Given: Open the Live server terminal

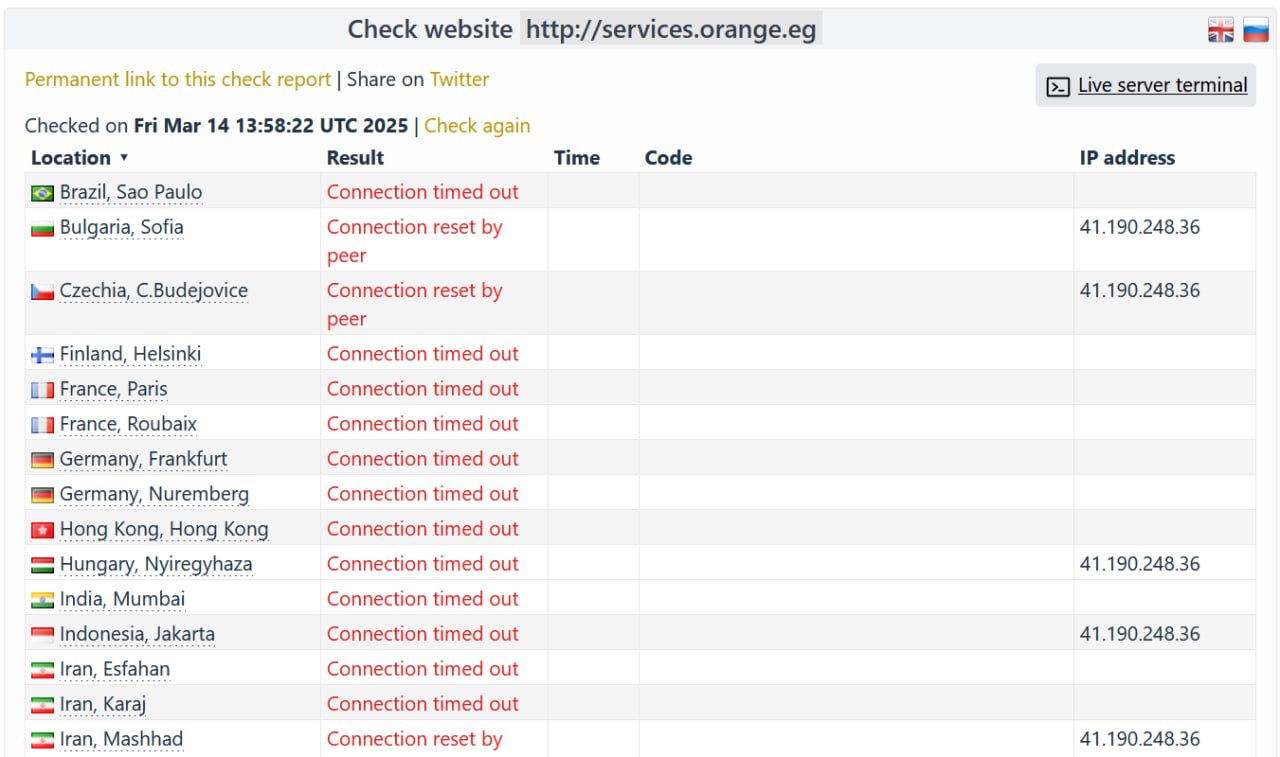Looking at the screenshot, I should (x=1146, y=86).
